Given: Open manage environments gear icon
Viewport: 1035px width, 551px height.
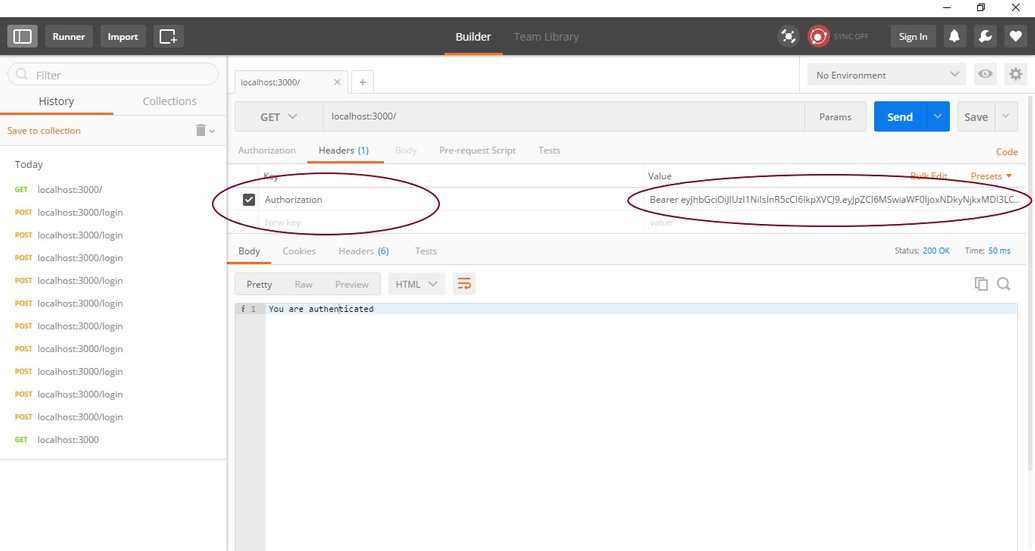Looking at the screenshot, I should click(1015, 74).
